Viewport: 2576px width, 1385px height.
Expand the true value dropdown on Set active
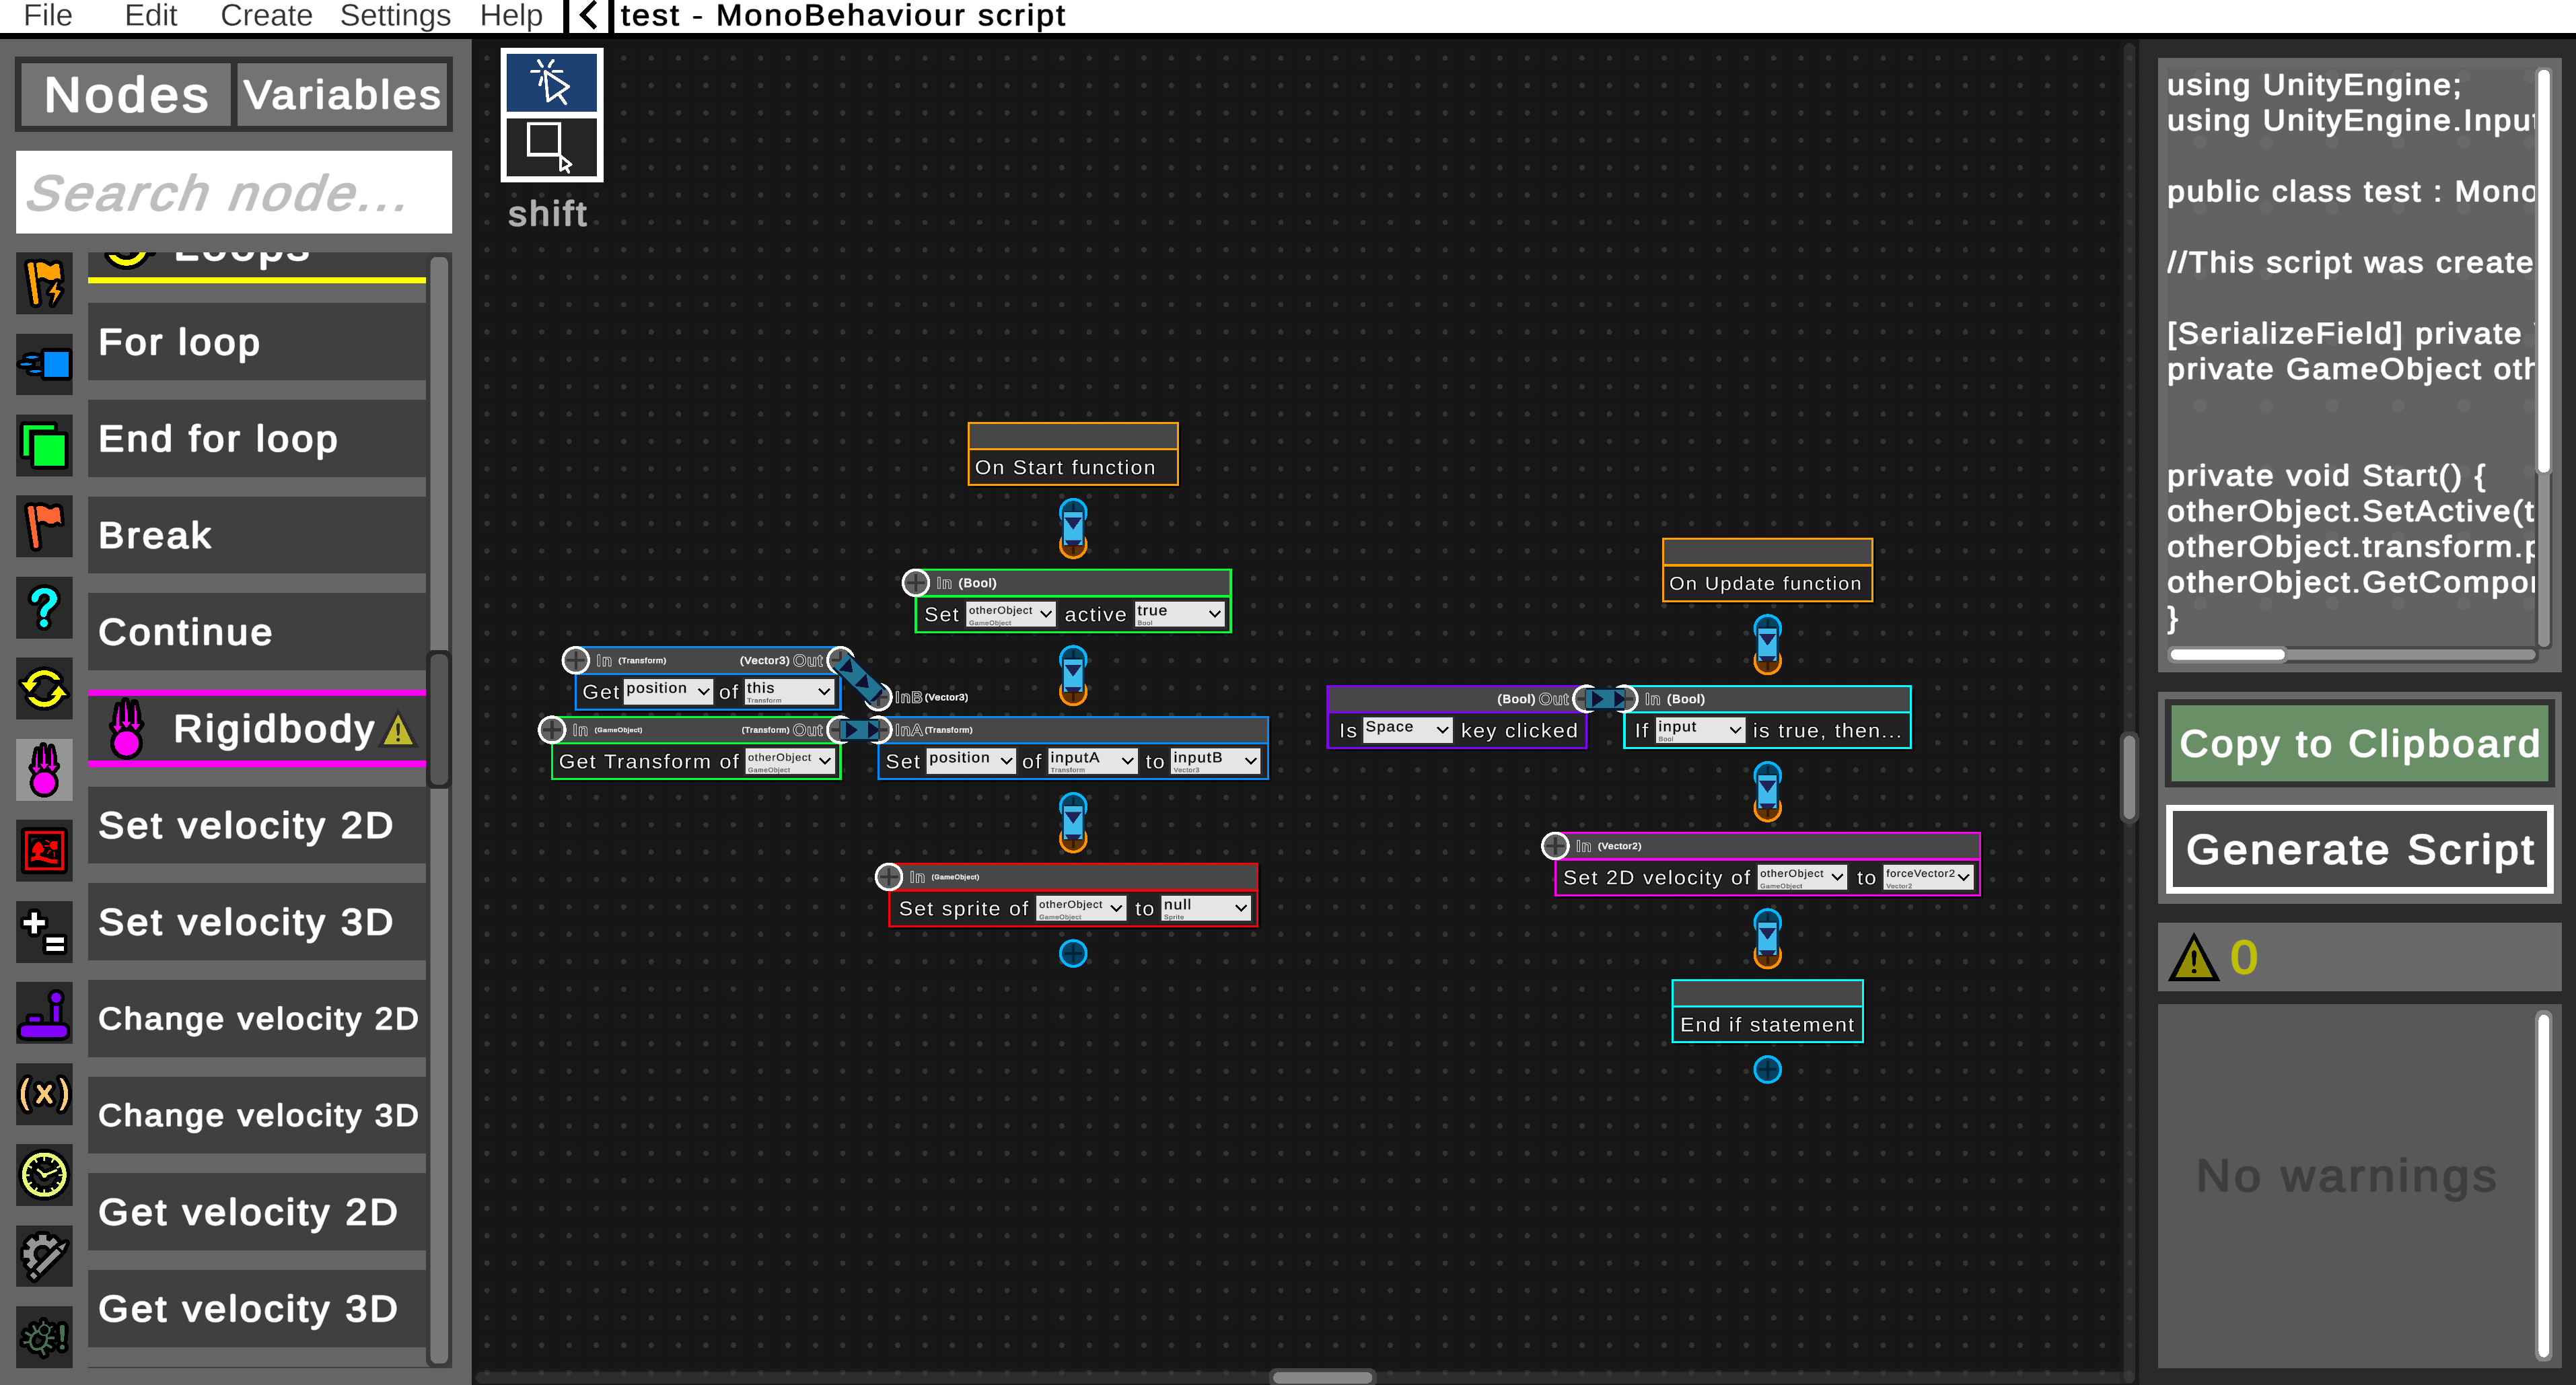point(1179,613)
